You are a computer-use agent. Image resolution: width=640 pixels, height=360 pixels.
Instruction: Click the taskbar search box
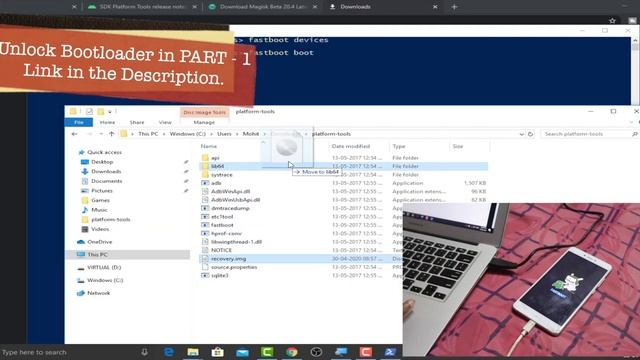pyautogui.click(x=69, y=352)
